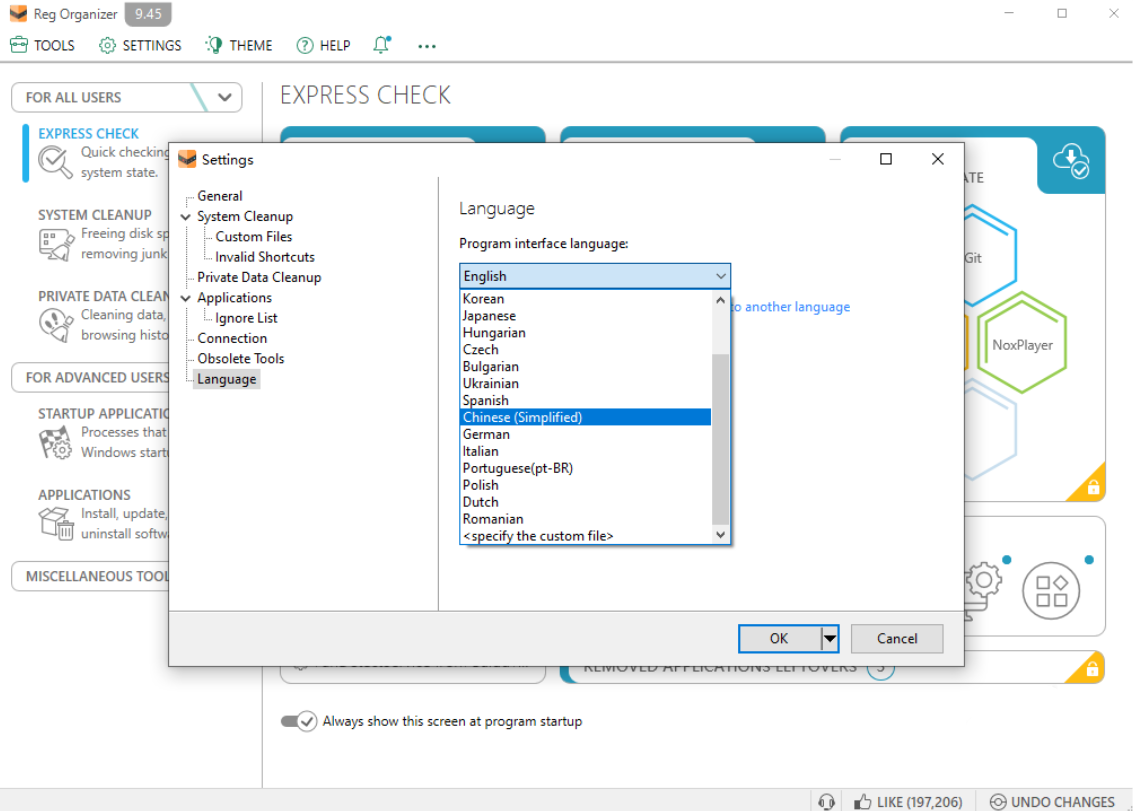The image size is (1134, 811).
Task: Open the OK button dropdown arrow
Action: click(829, 639)
